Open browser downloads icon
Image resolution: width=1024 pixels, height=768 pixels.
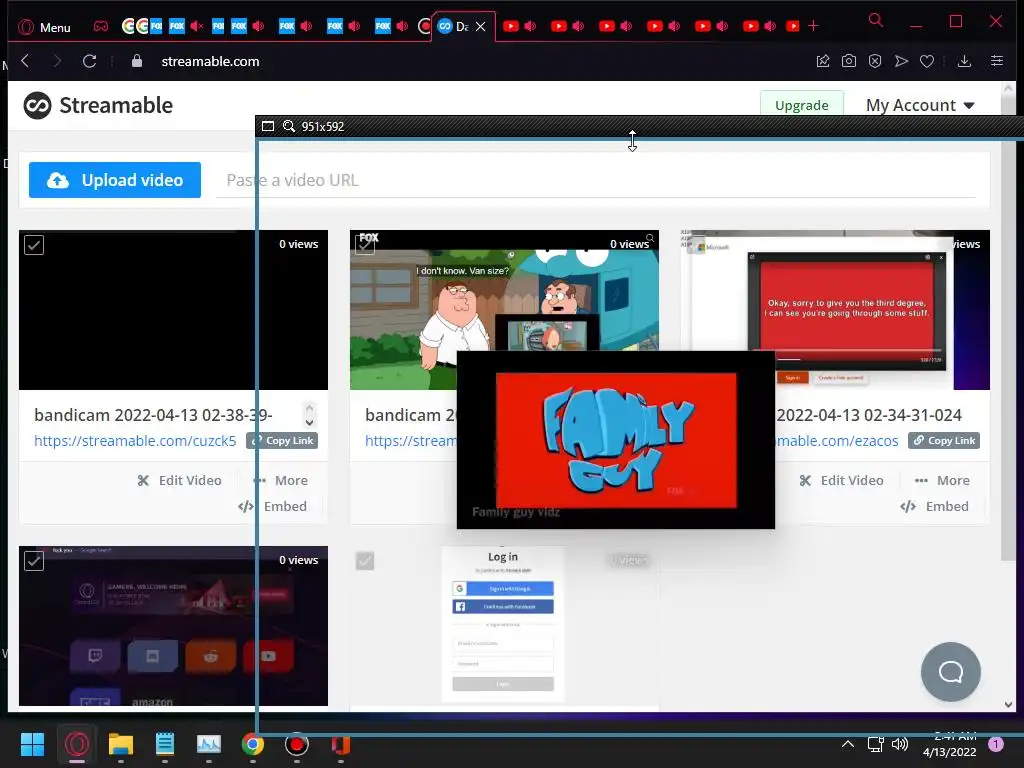click(964, 61)
